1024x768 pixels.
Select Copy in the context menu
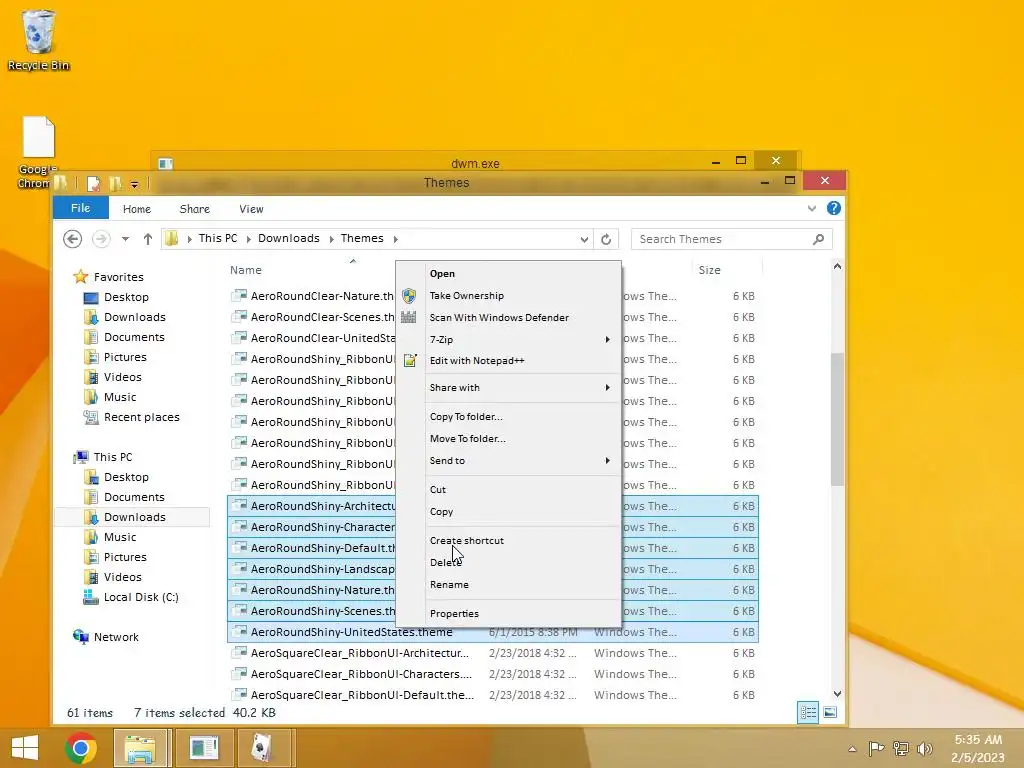(509, 511)
